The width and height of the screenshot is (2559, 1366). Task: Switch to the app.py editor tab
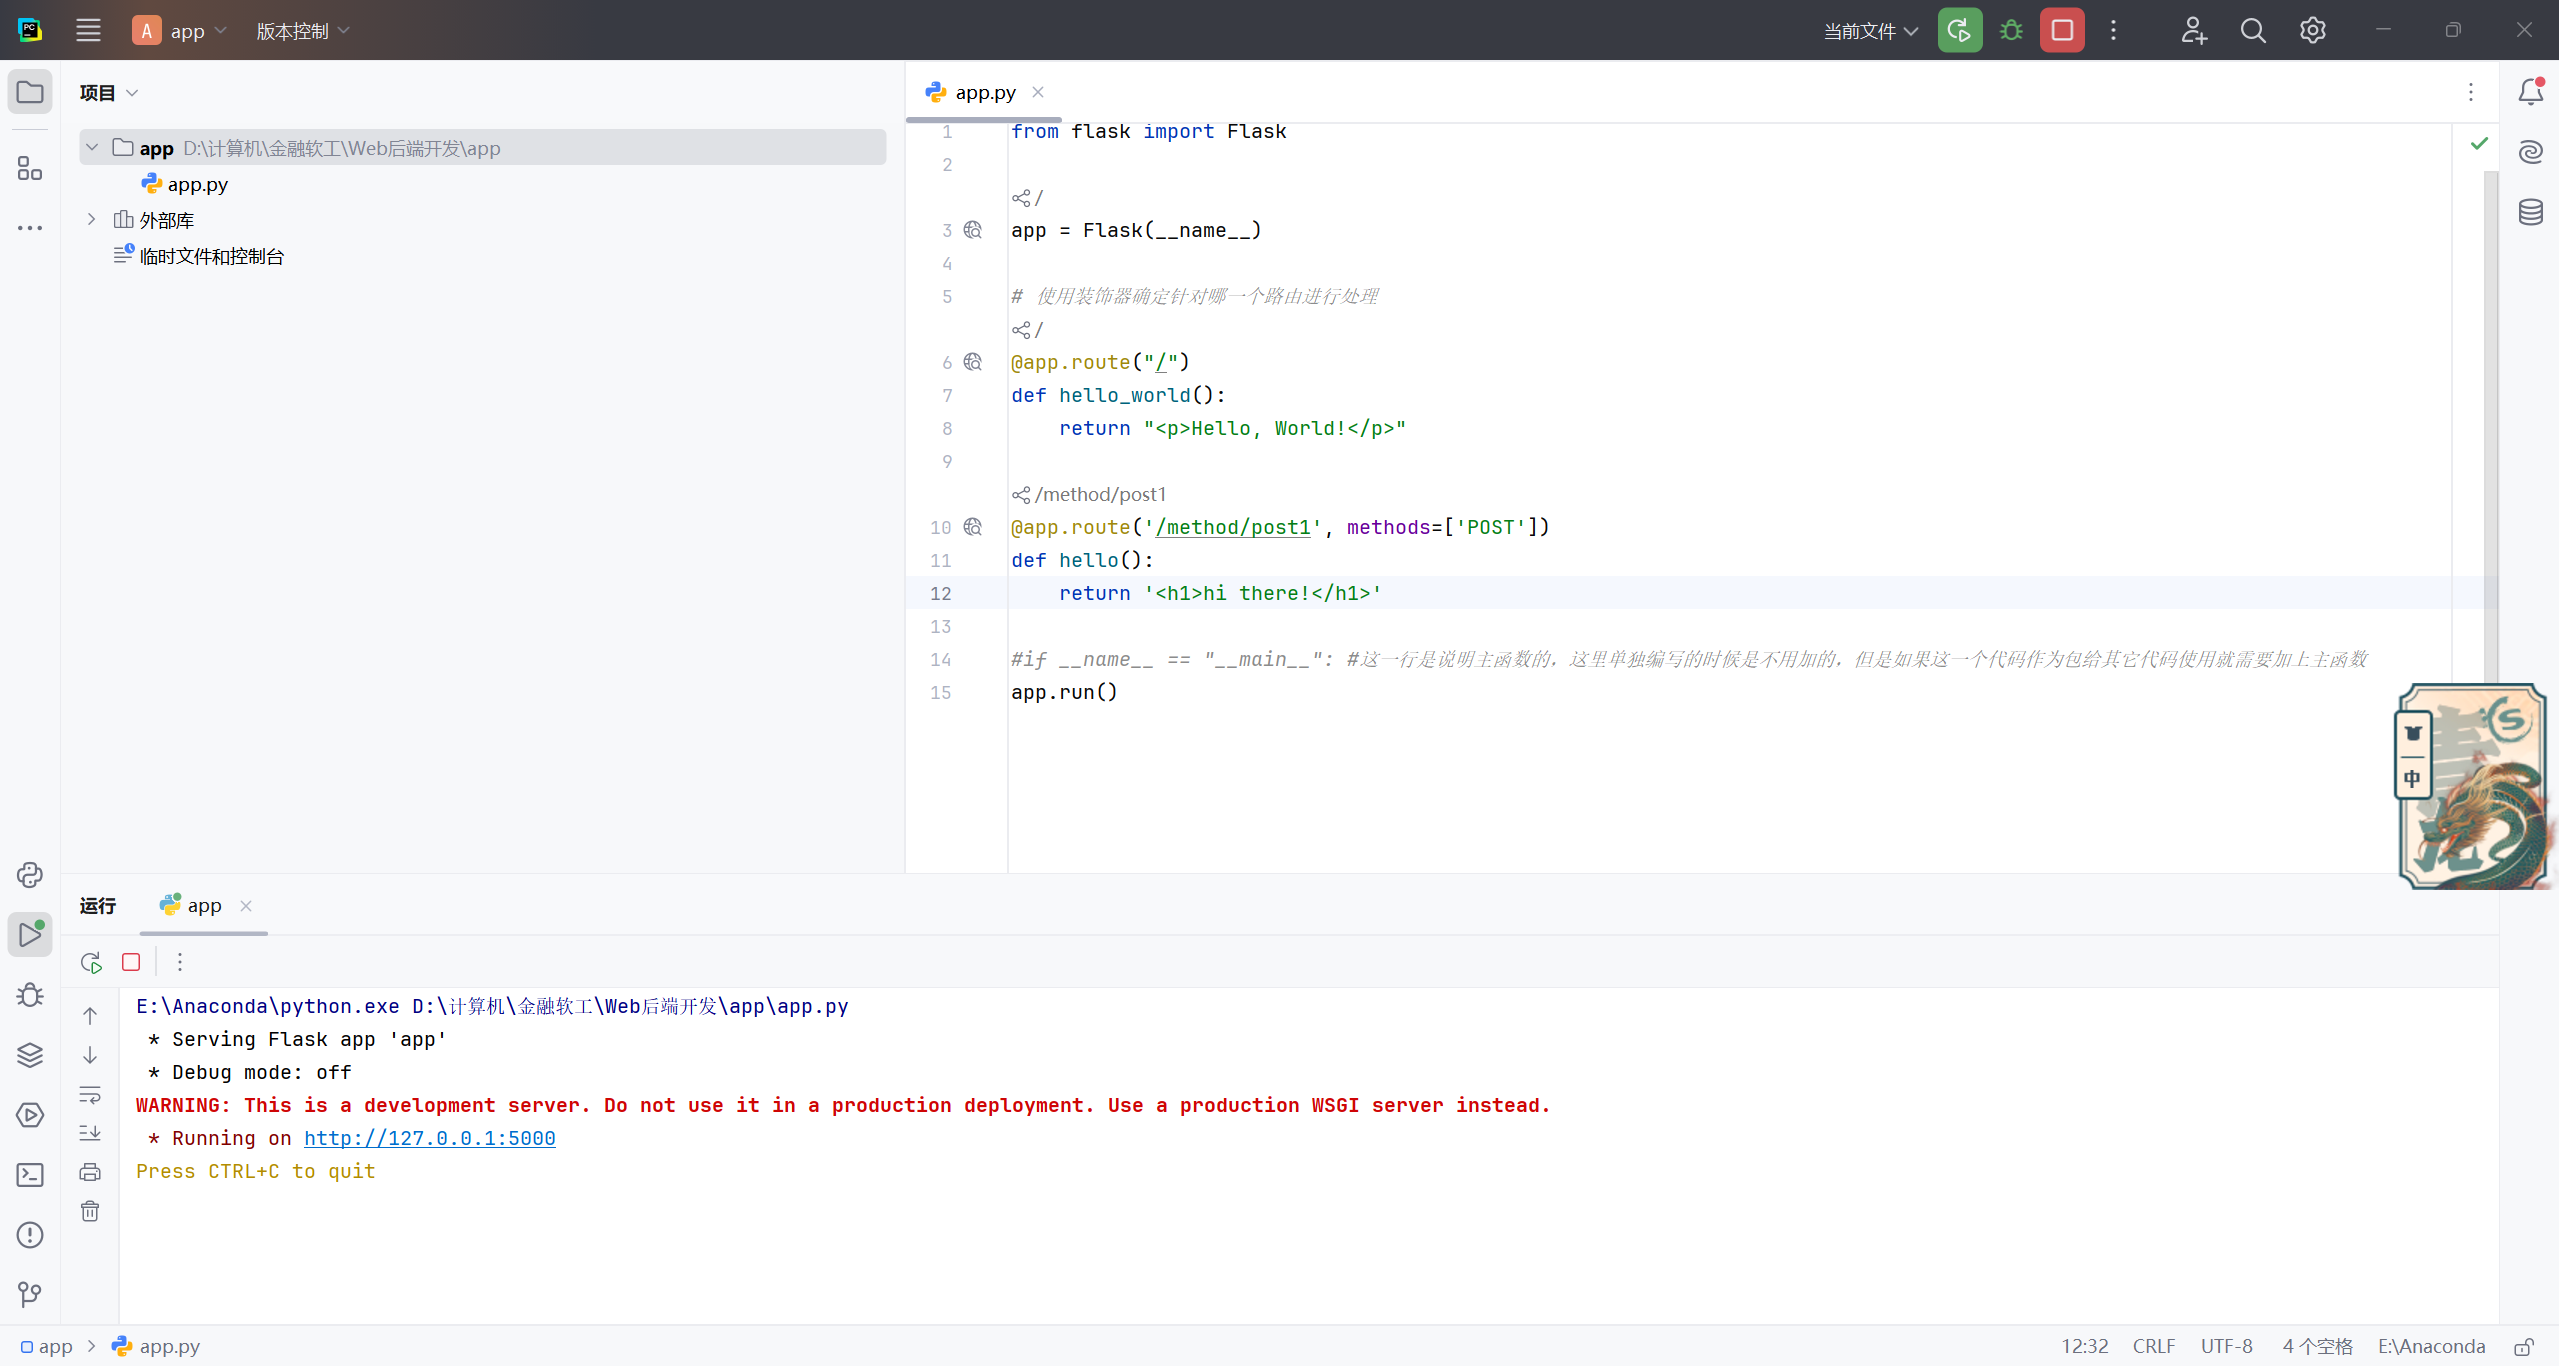tap(984, 92)
